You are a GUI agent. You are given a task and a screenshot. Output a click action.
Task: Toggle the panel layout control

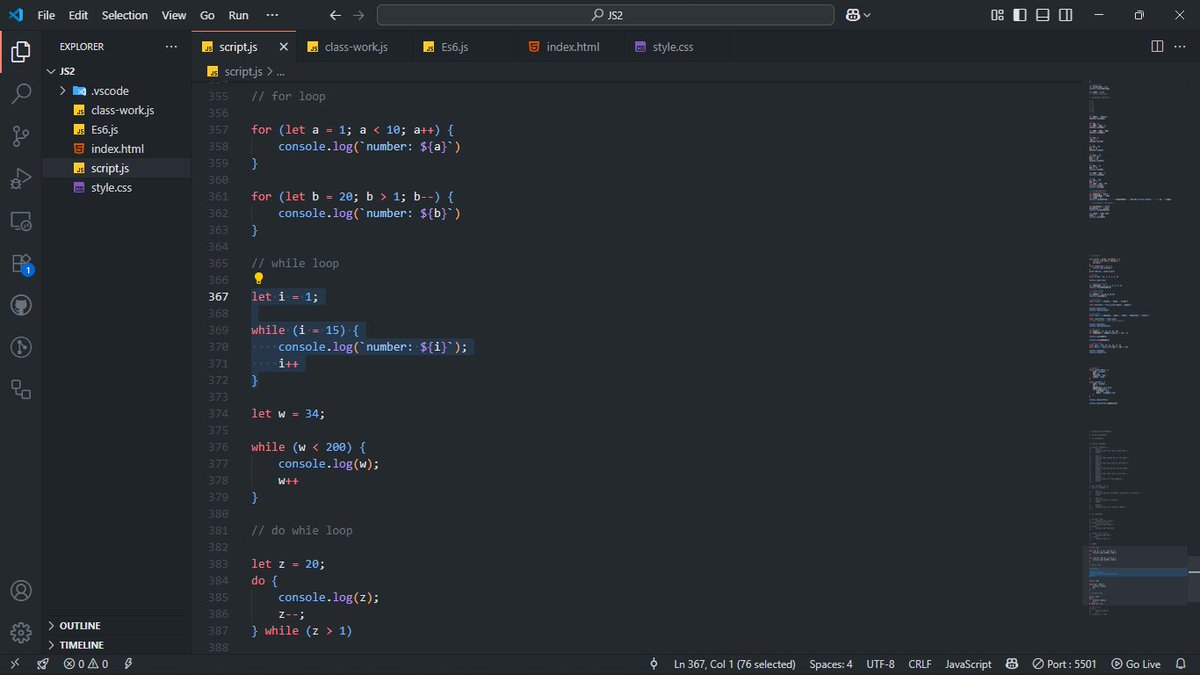point(1042,14)
